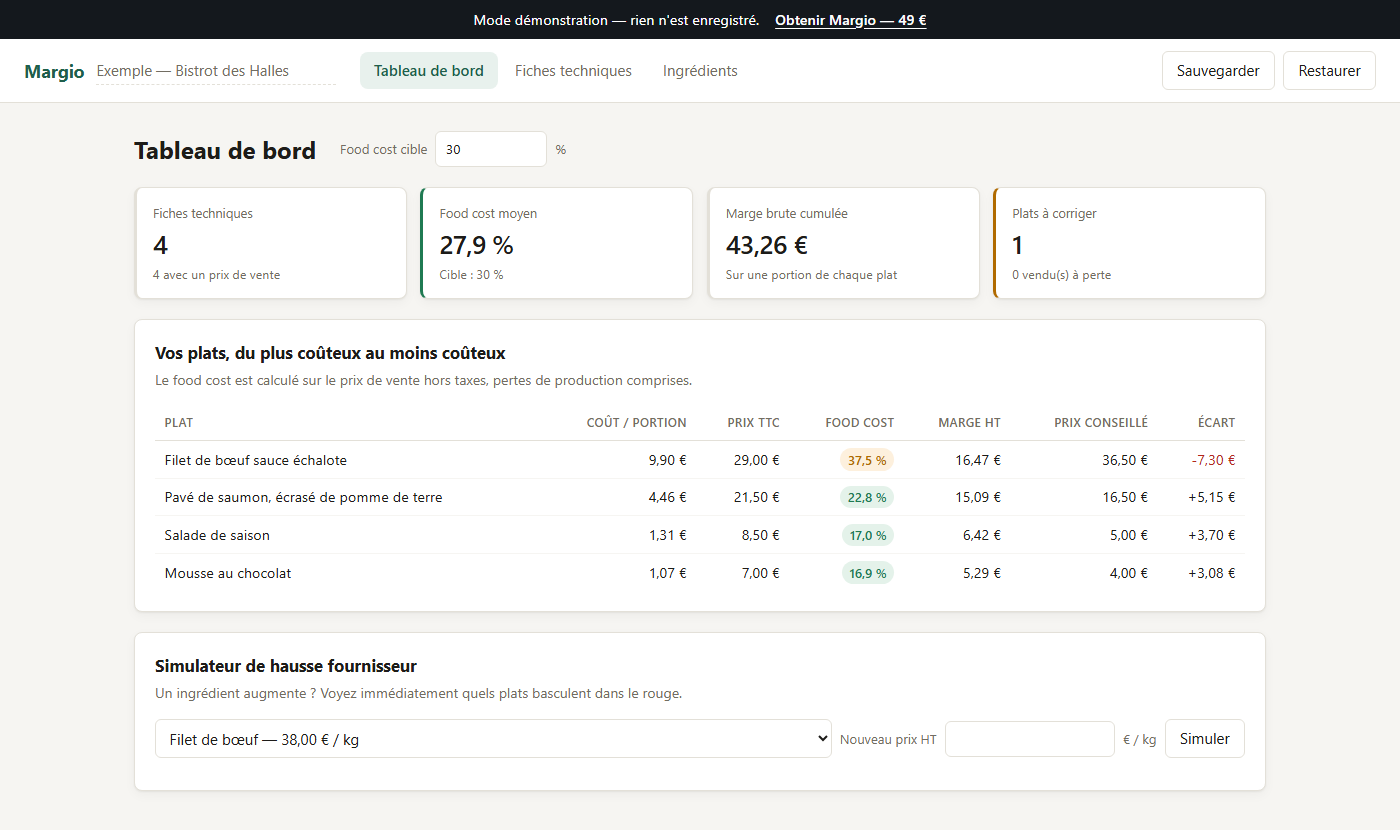Screen dimensions: 1400x830
Task: Focus the Food cost cible input
Action: [x=491, y=149]
